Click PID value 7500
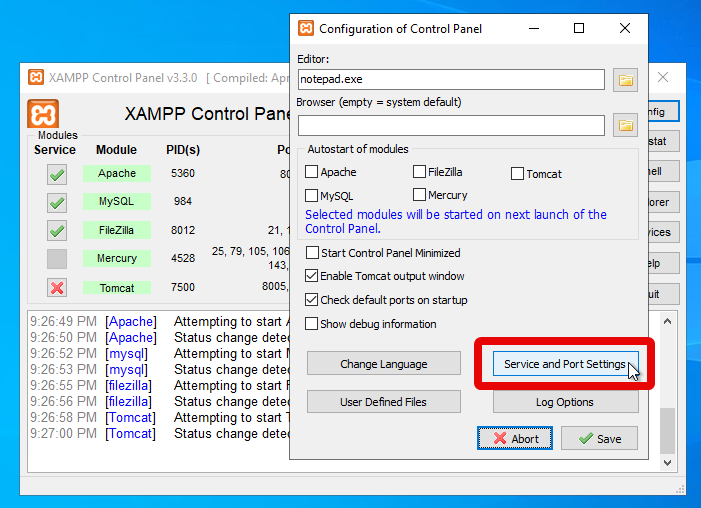 pyautogui.click(x=183, y=287)
